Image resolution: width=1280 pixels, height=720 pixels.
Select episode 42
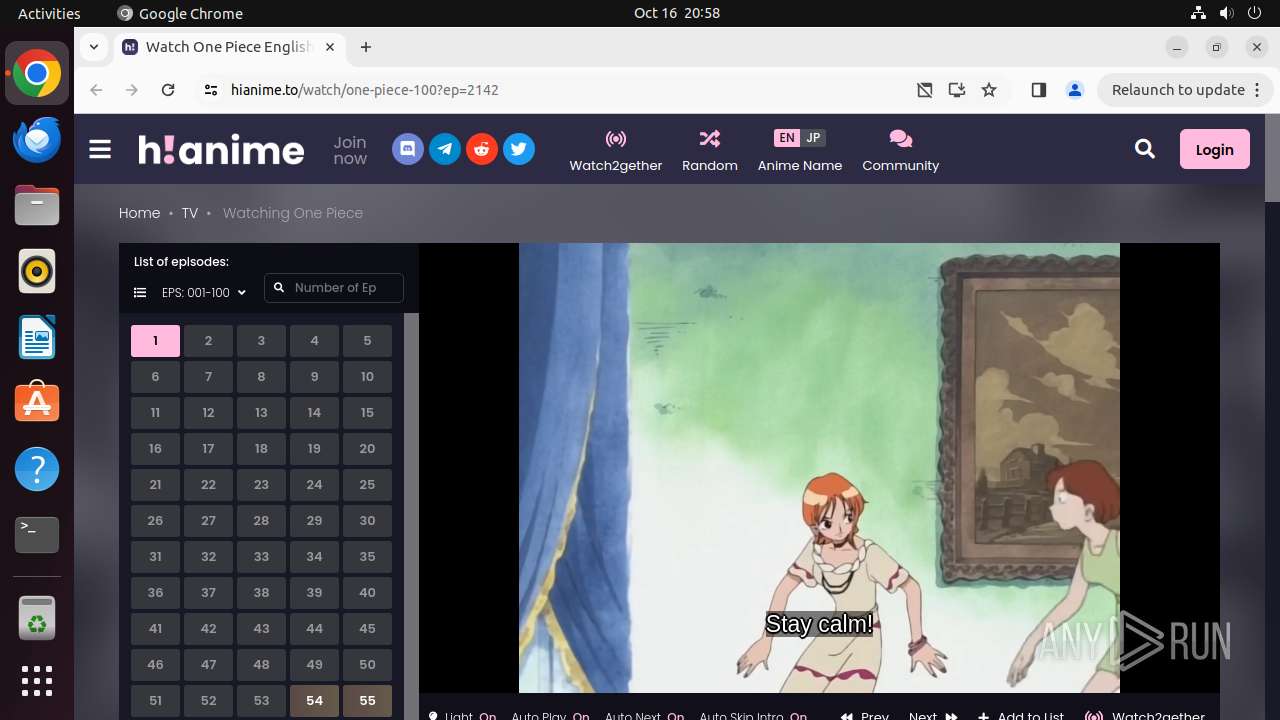208,629
